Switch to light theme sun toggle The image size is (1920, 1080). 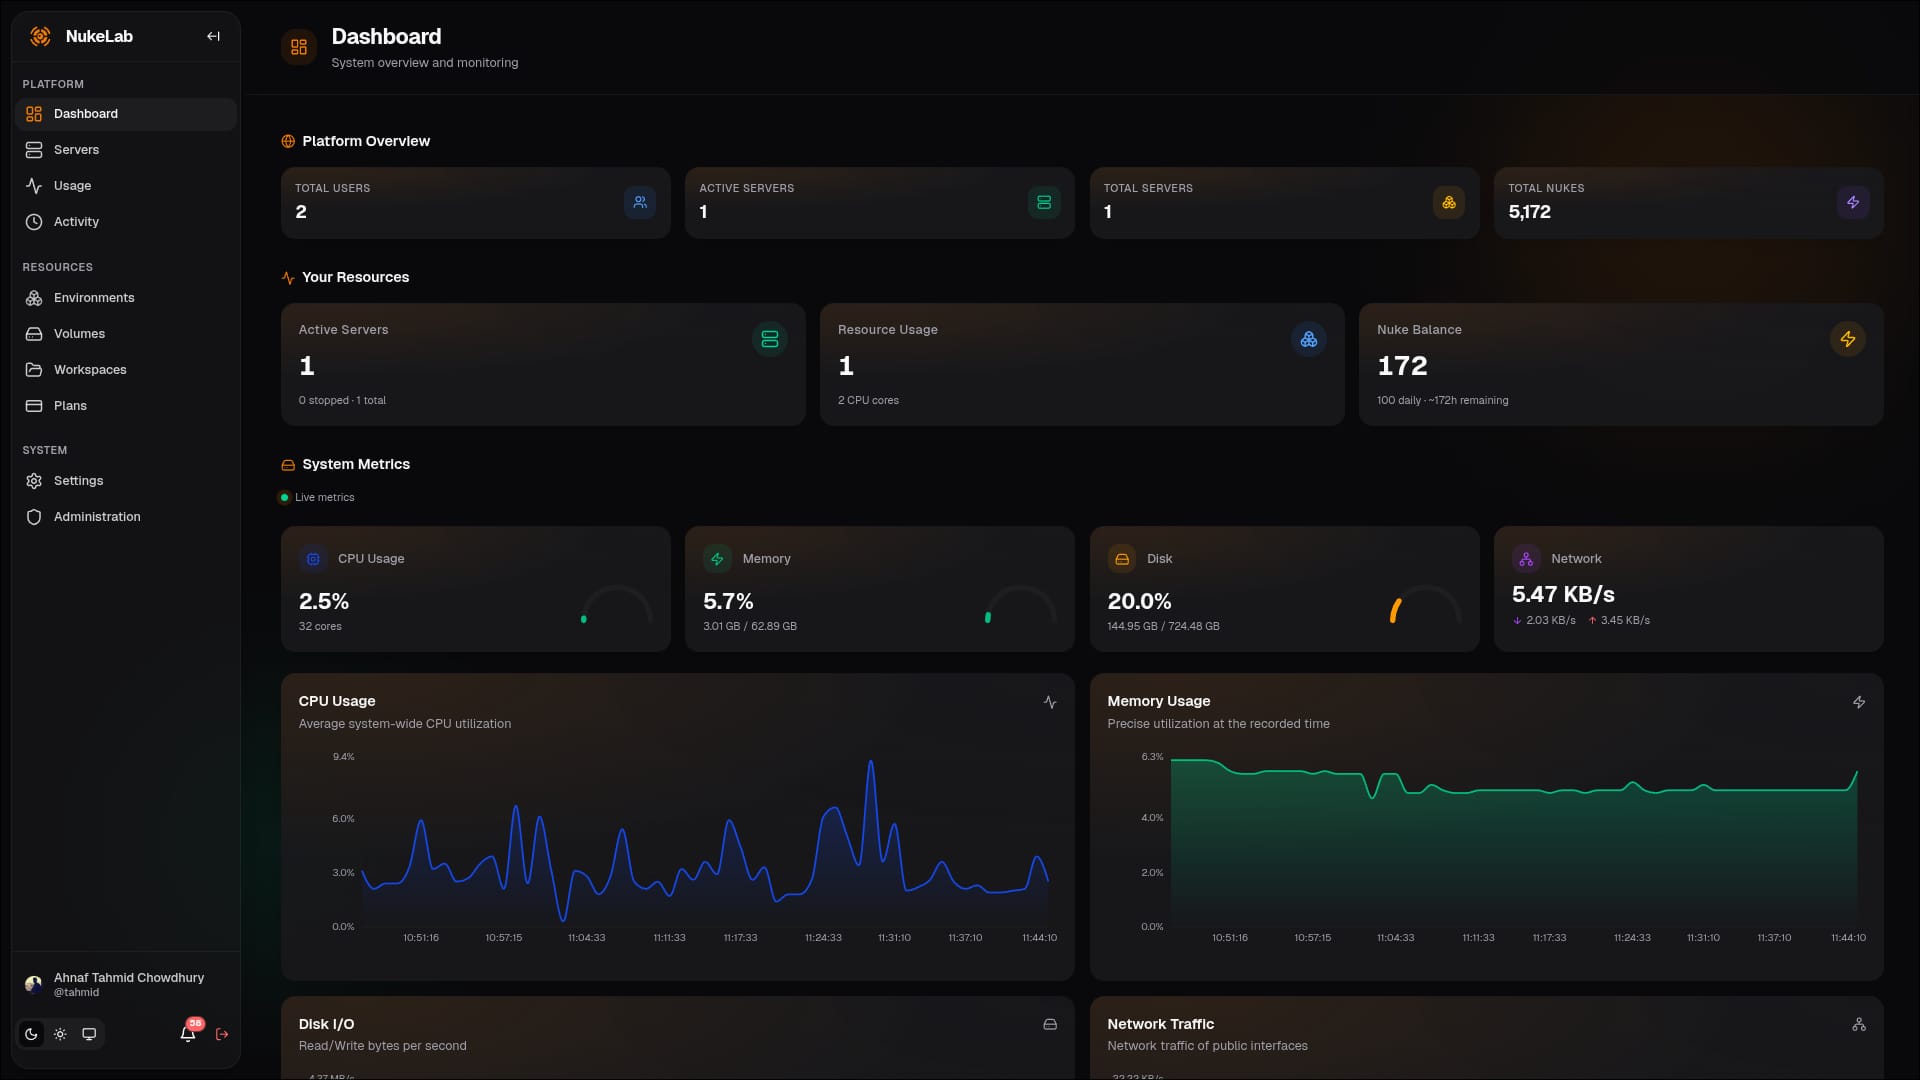pos(60,1034)
